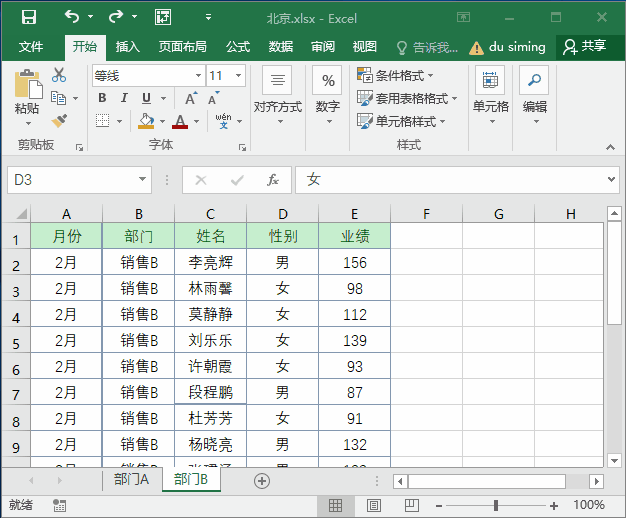Open the Quick Access Toolbar customize arrow
Viewport: 626px width, 518px height.
tap(208, 17)
